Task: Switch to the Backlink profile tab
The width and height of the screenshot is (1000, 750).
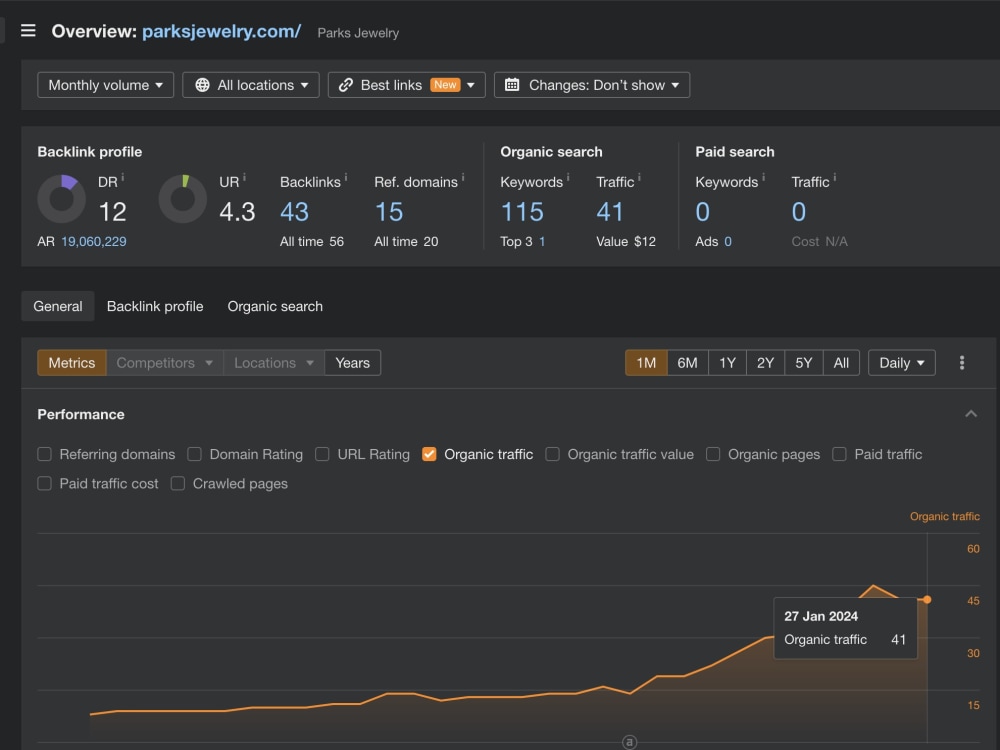Action: pos(155,306)
